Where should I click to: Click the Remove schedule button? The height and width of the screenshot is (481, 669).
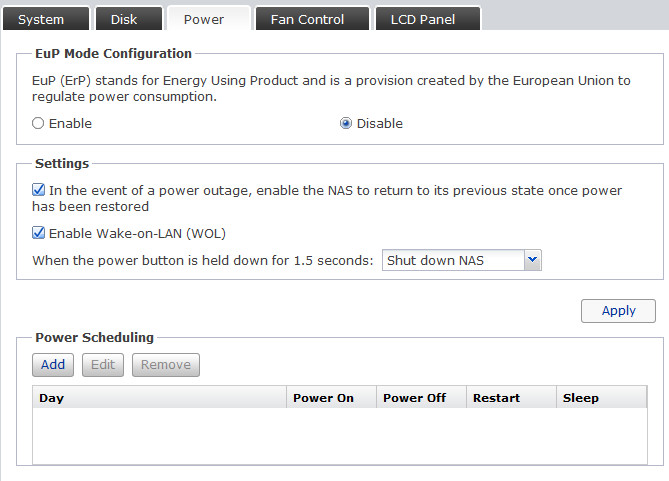[165, 365]
